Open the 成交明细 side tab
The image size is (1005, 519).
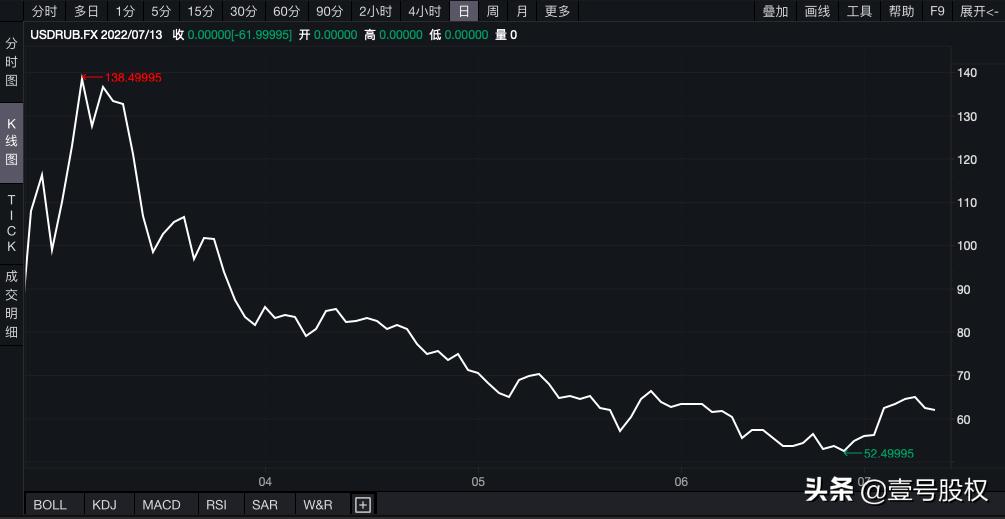pyautogui.click(x=12, y=303)
